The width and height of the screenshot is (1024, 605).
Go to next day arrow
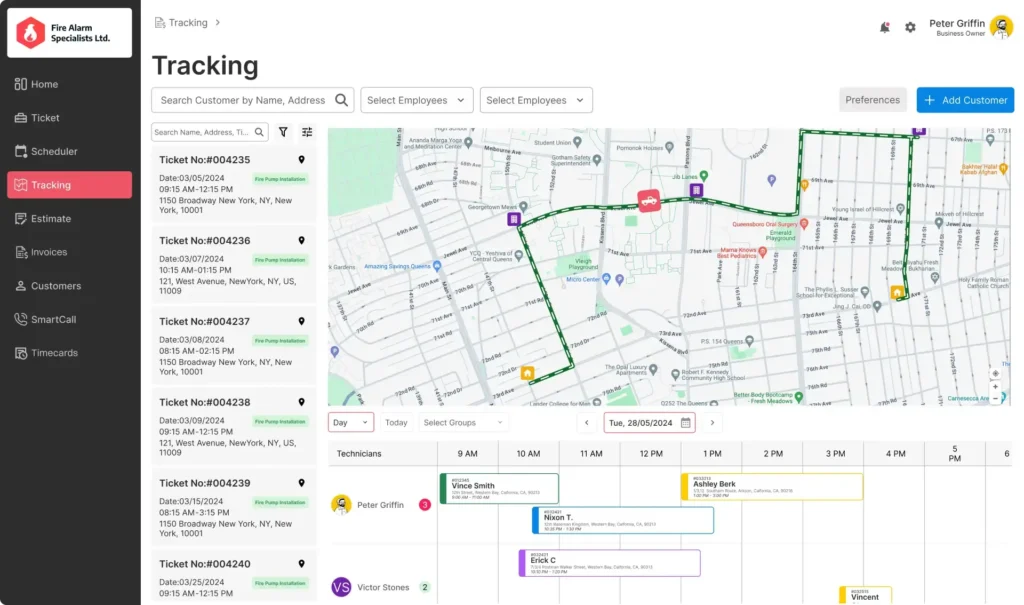point(712,423)
